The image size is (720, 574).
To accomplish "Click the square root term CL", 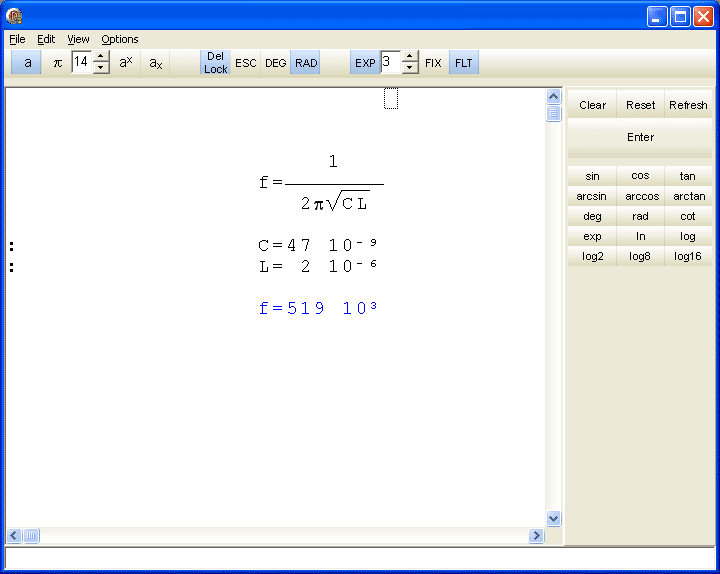I will pos(350,202).
